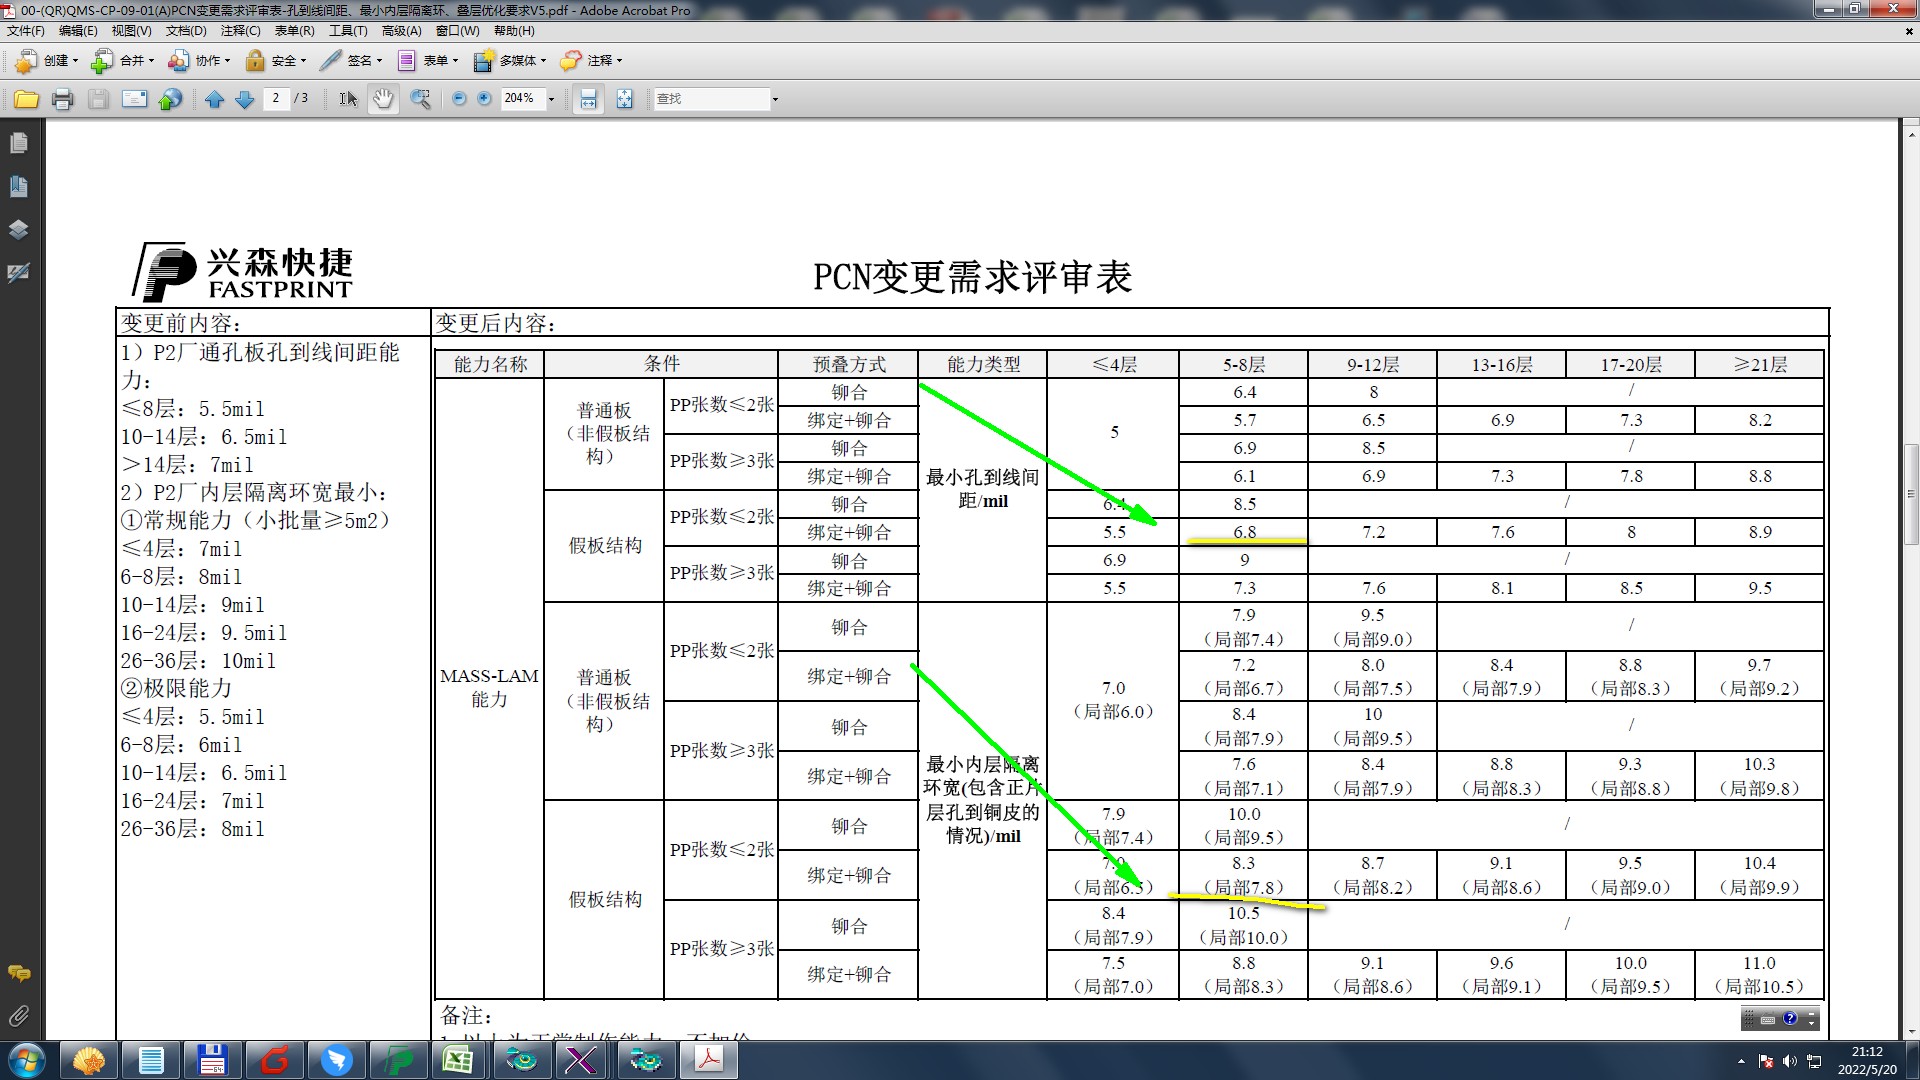Expand the zoom percentage dropdown arrow
This screenshot has width=1920, height=1080.
(551, 99)
